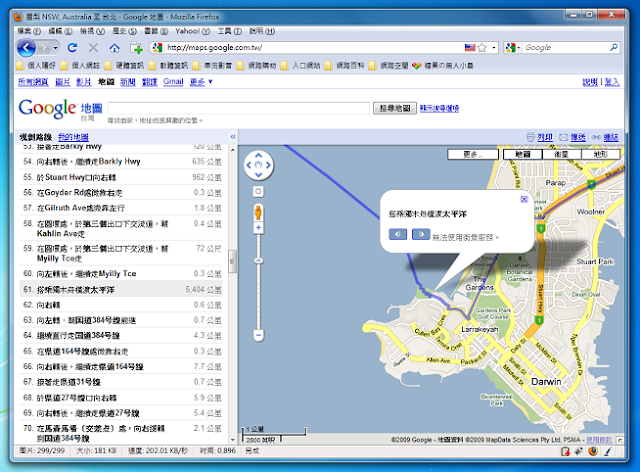Open the back history dropdown arrow
This screenshot has height=472, width=640.
56,48
